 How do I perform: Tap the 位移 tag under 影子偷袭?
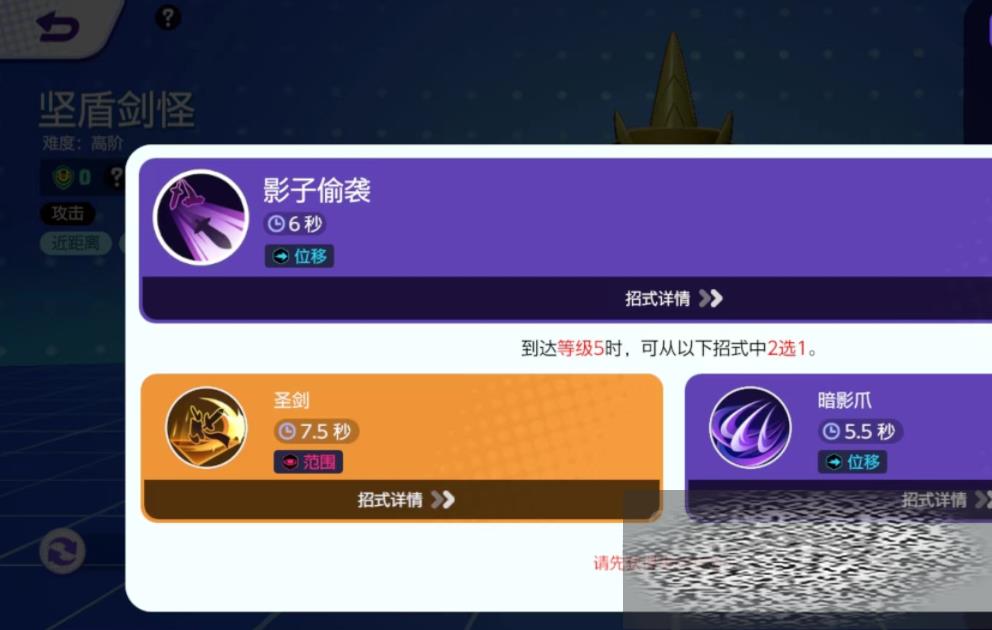coord(299,256)
